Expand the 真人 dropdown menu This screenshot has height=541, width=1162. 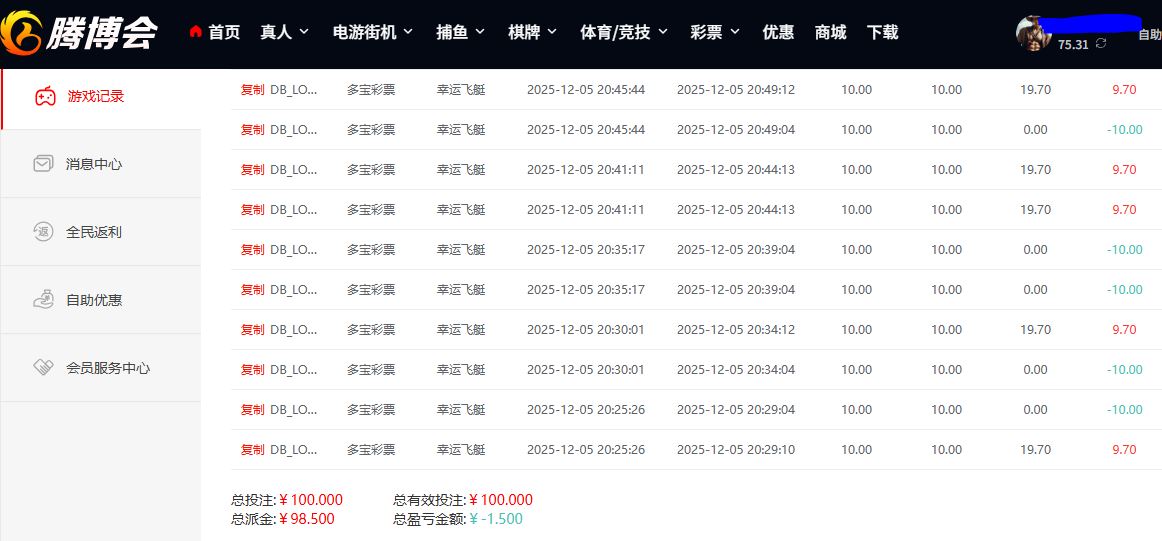[285, 32]
